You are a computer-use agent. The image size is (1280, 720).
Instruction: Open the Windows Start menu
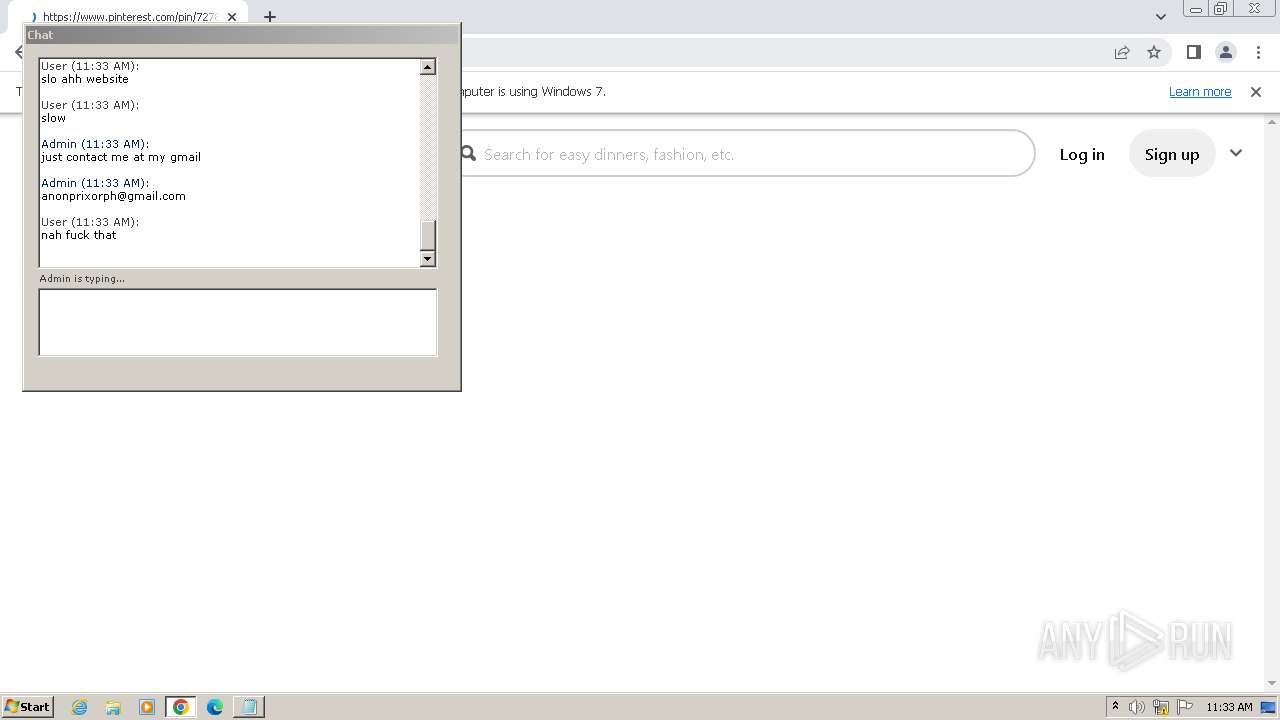(x=28, y=706)
